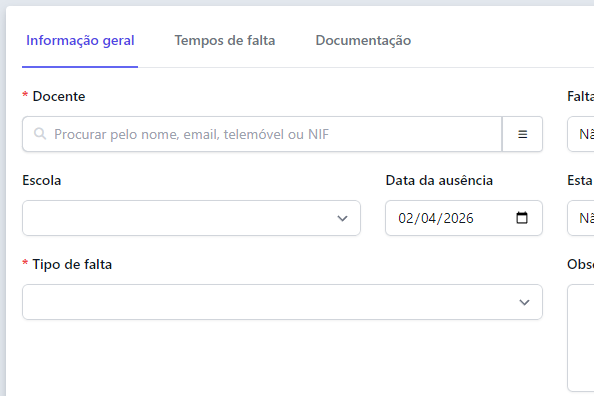
Task: Click the magnifier icon in Docente field
Action: pos(40,134)
